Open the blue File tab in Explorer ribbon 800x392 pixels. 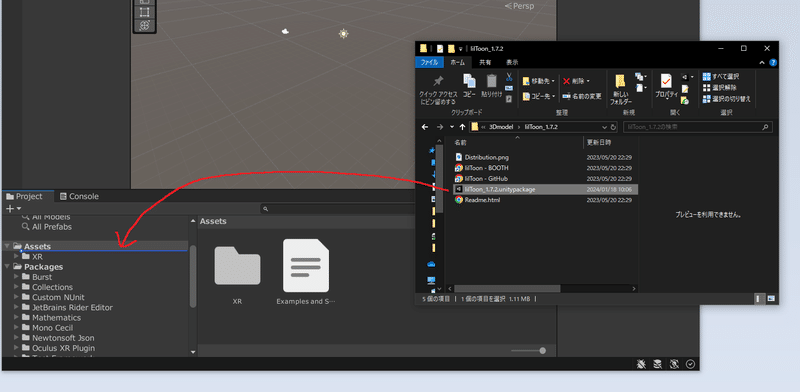coord(429,62)
